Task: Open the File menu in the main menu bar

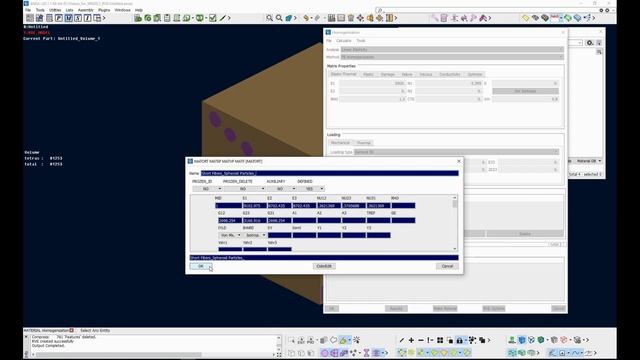Action: tap(28, 10)
